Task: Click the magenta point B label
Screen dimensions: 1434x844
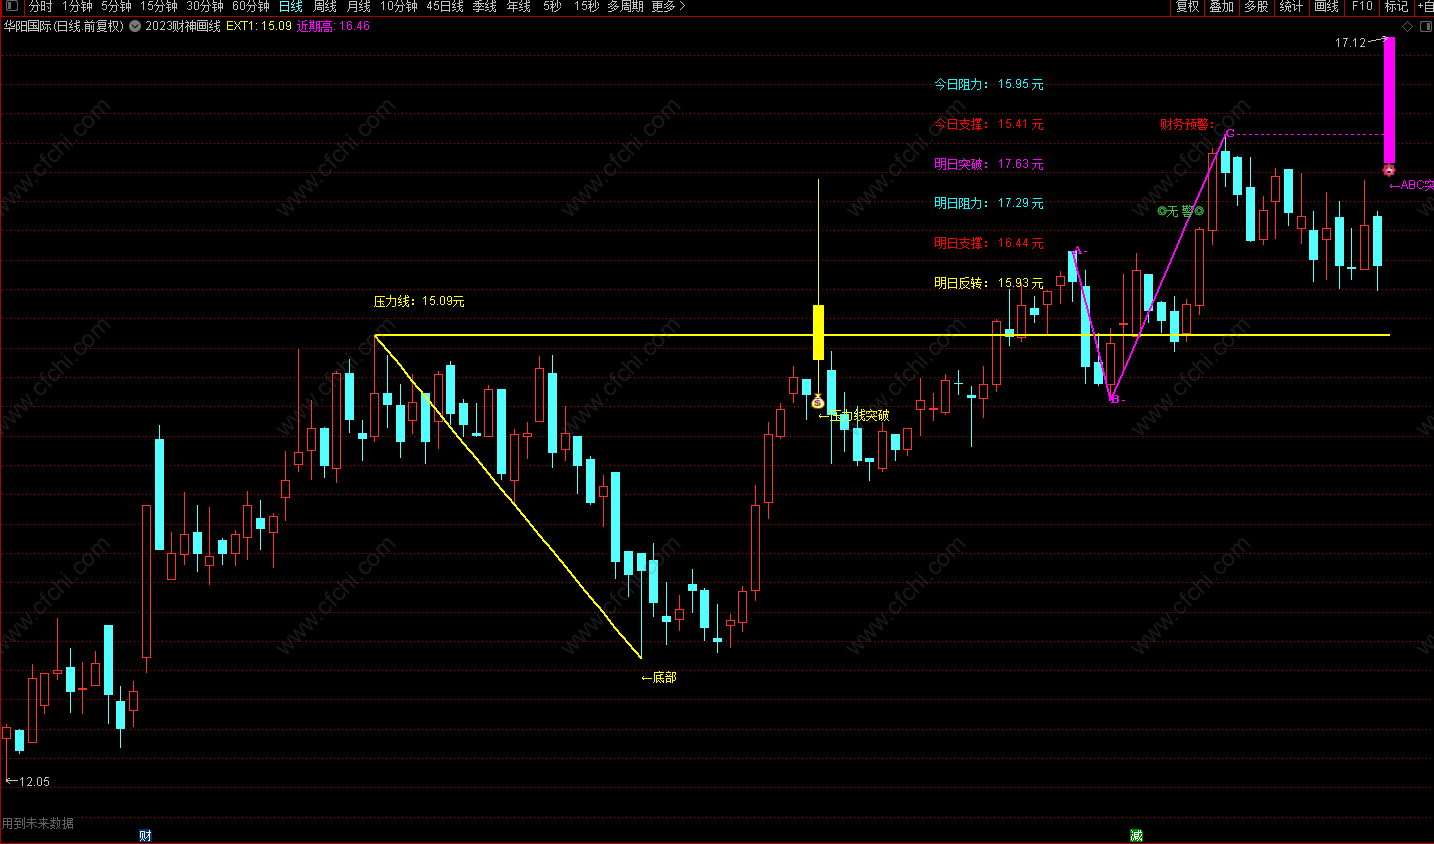Action: click(x=1117, y=399)
